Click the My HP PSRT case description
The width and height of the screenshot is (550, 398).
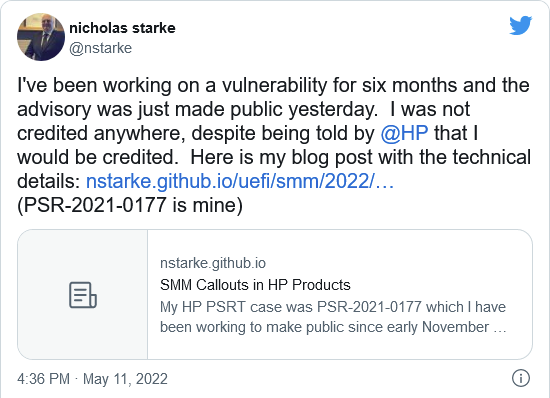click(333, 307)
